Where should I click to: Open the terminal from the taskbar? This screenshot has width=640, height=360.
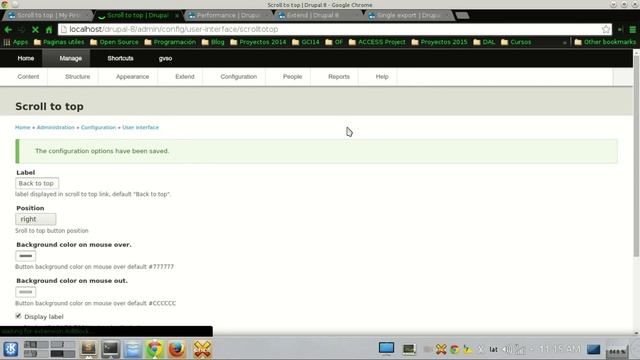(111, 349)
